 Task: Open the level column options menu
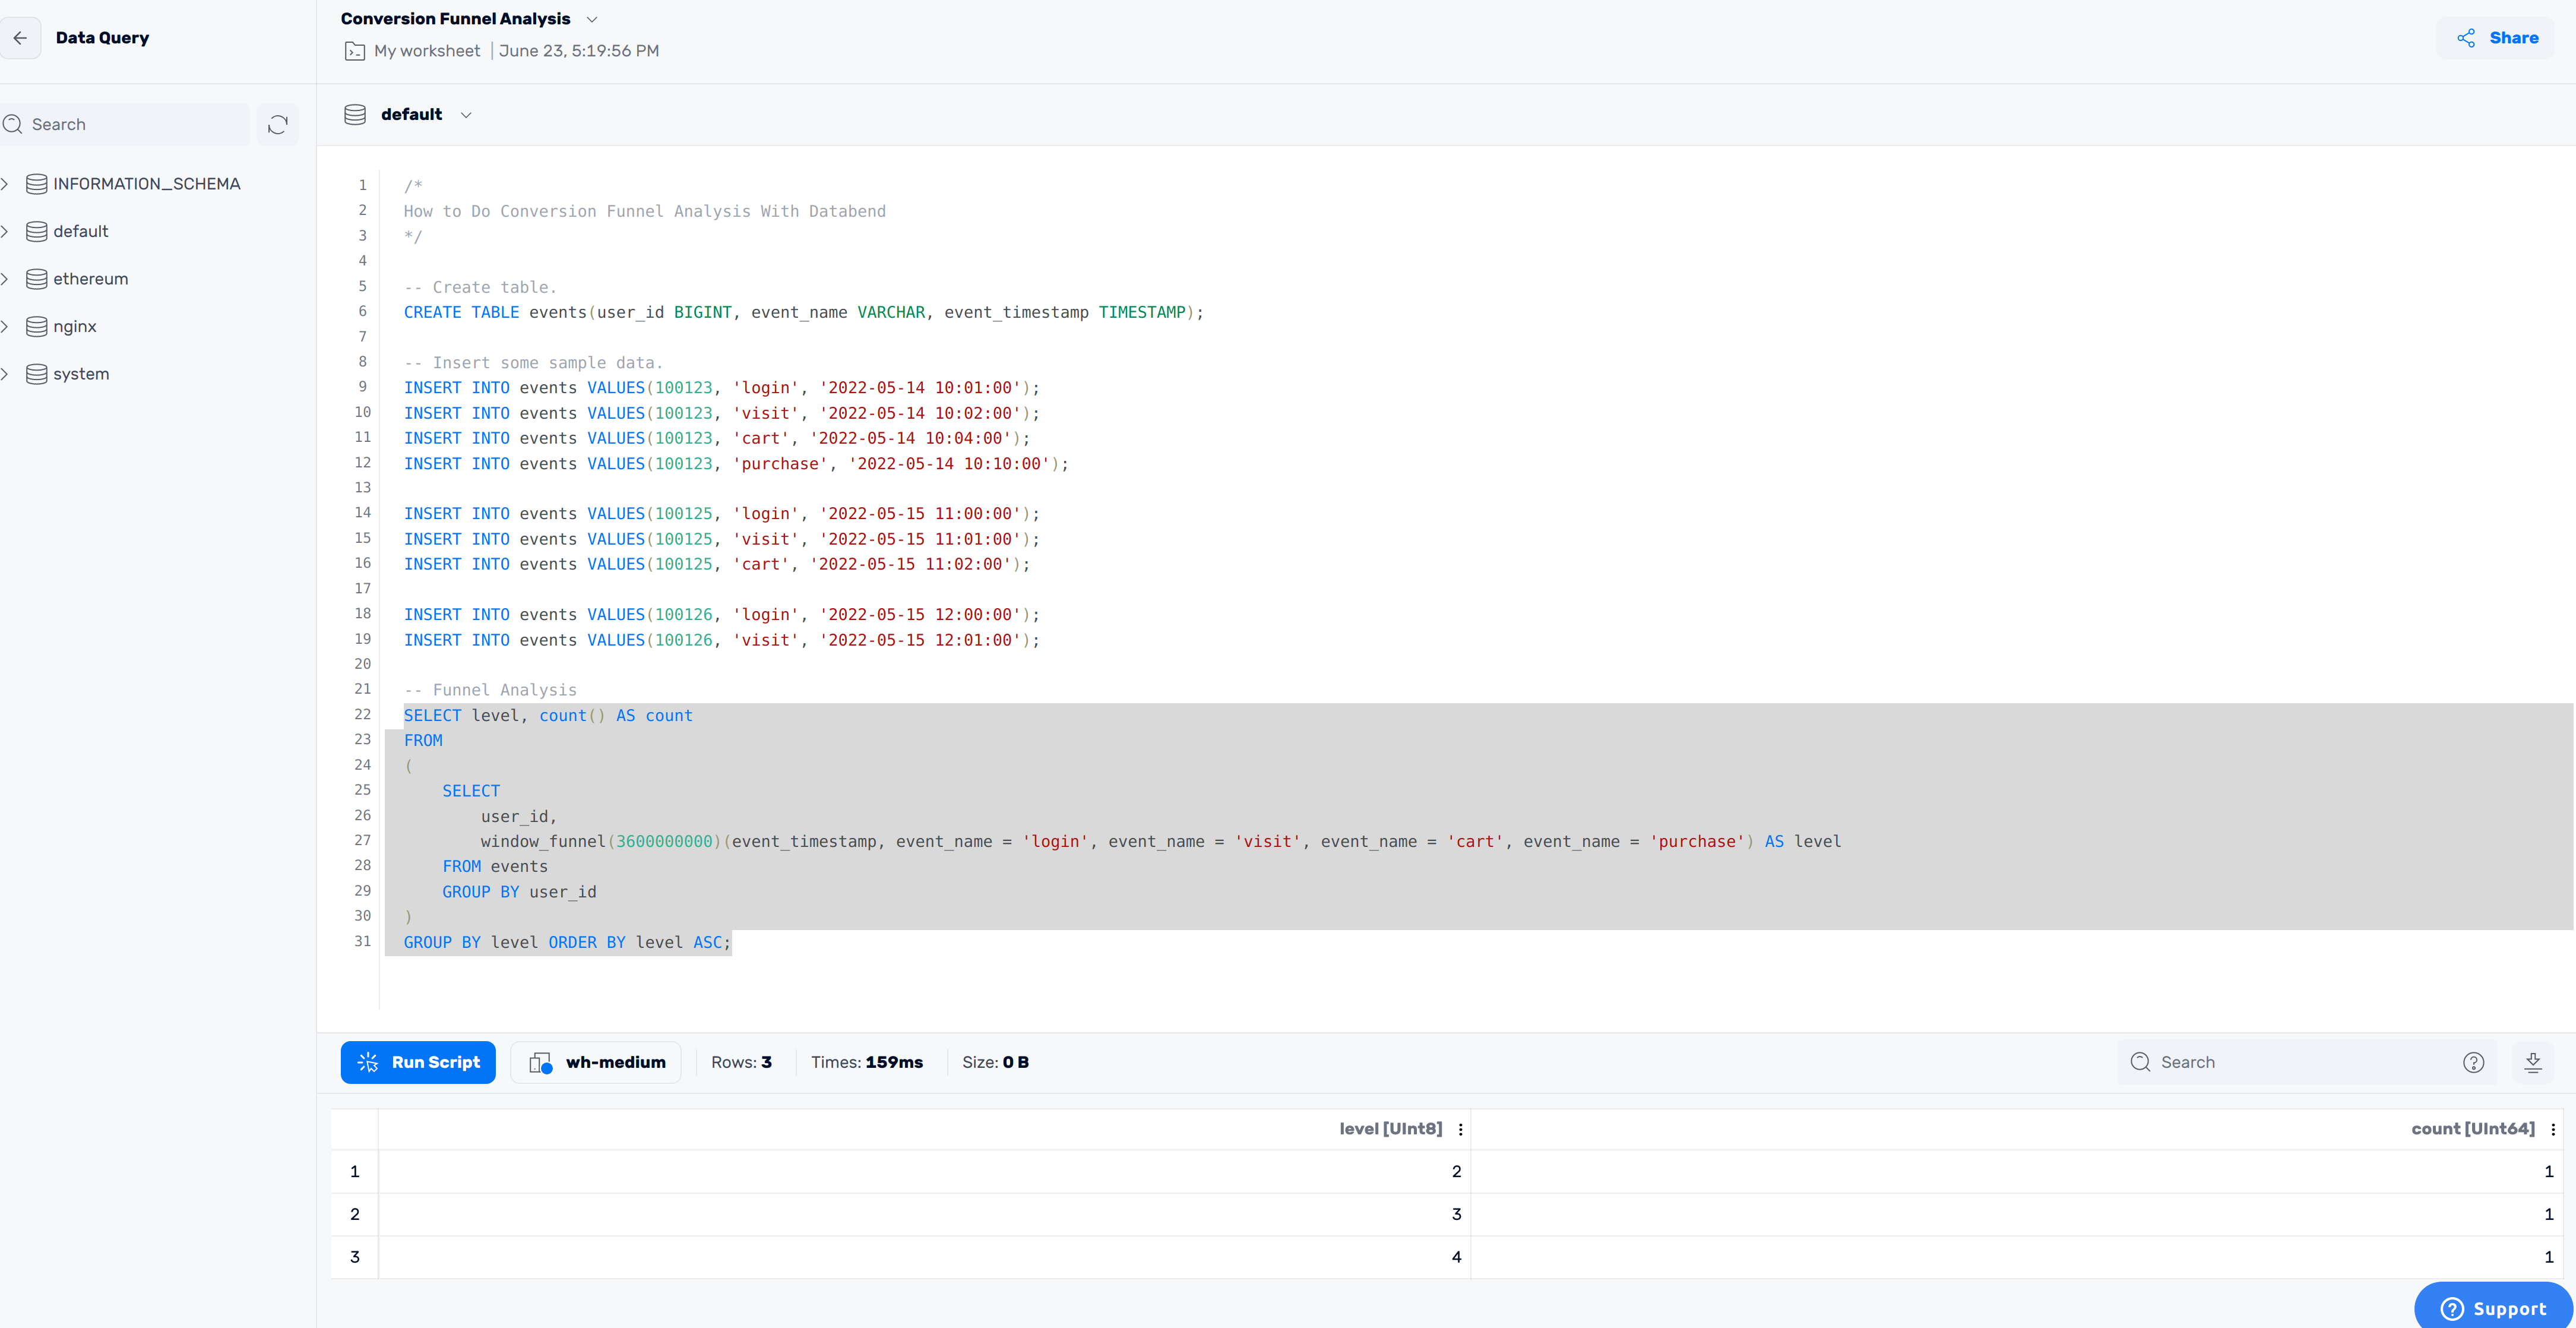pos(1460,1129)
